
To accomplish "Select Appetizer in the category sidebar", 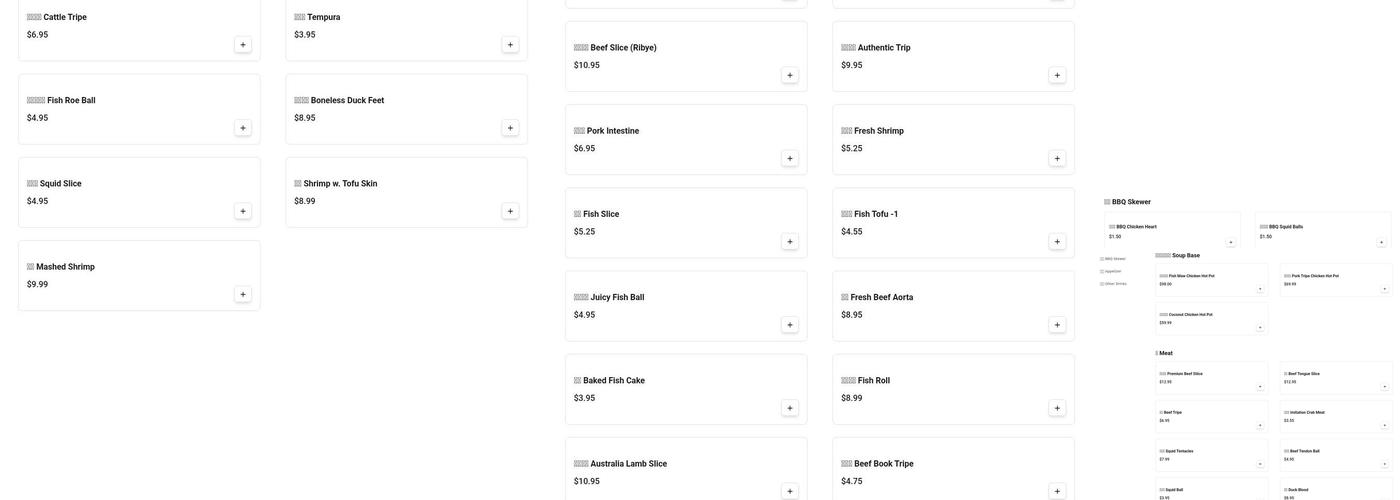I will (1112, 271).
